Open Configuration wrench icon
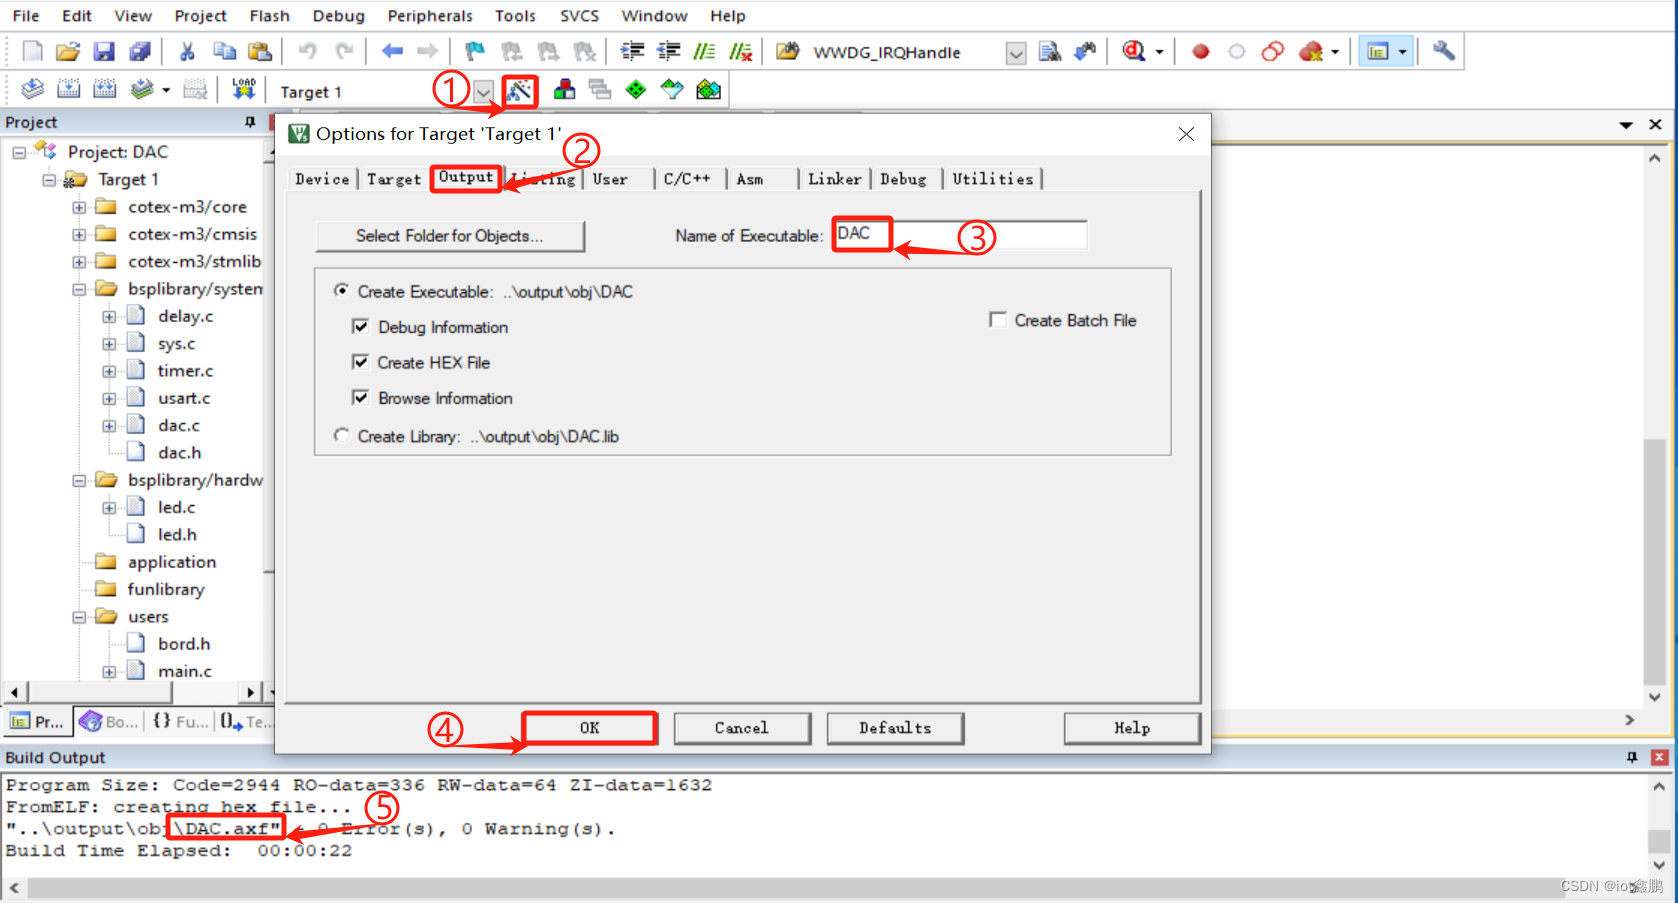The height and width of the screenshot is (903, 1678). [1443, 51]
